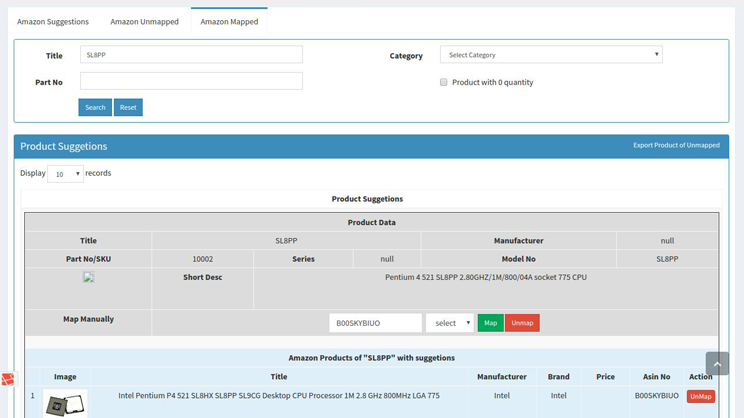Open the Select Category dropdown
The height and width of the screenshot is (418, 744).
tap(551, 55)
